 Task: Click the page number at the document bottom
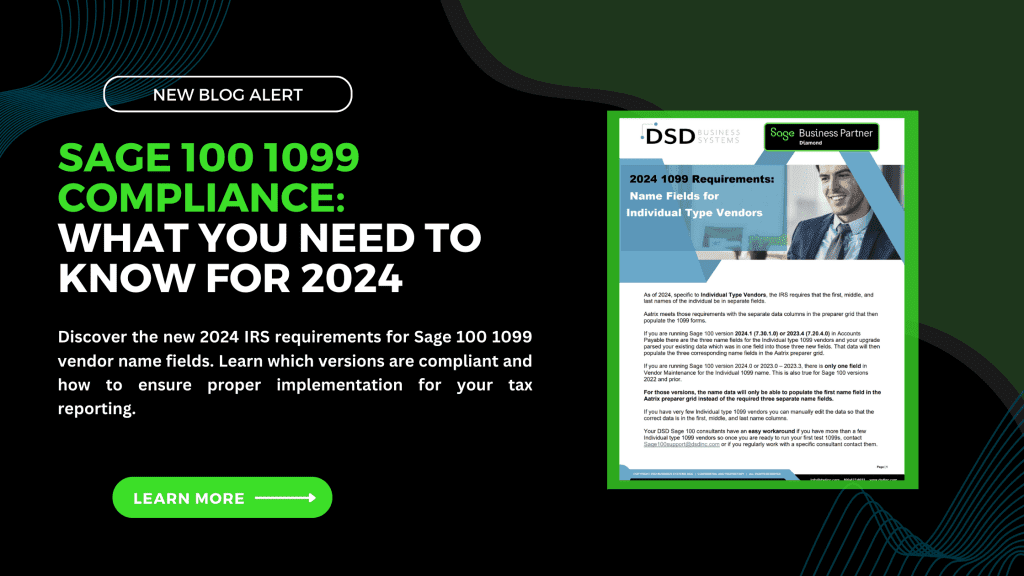(x=882, y=466)
